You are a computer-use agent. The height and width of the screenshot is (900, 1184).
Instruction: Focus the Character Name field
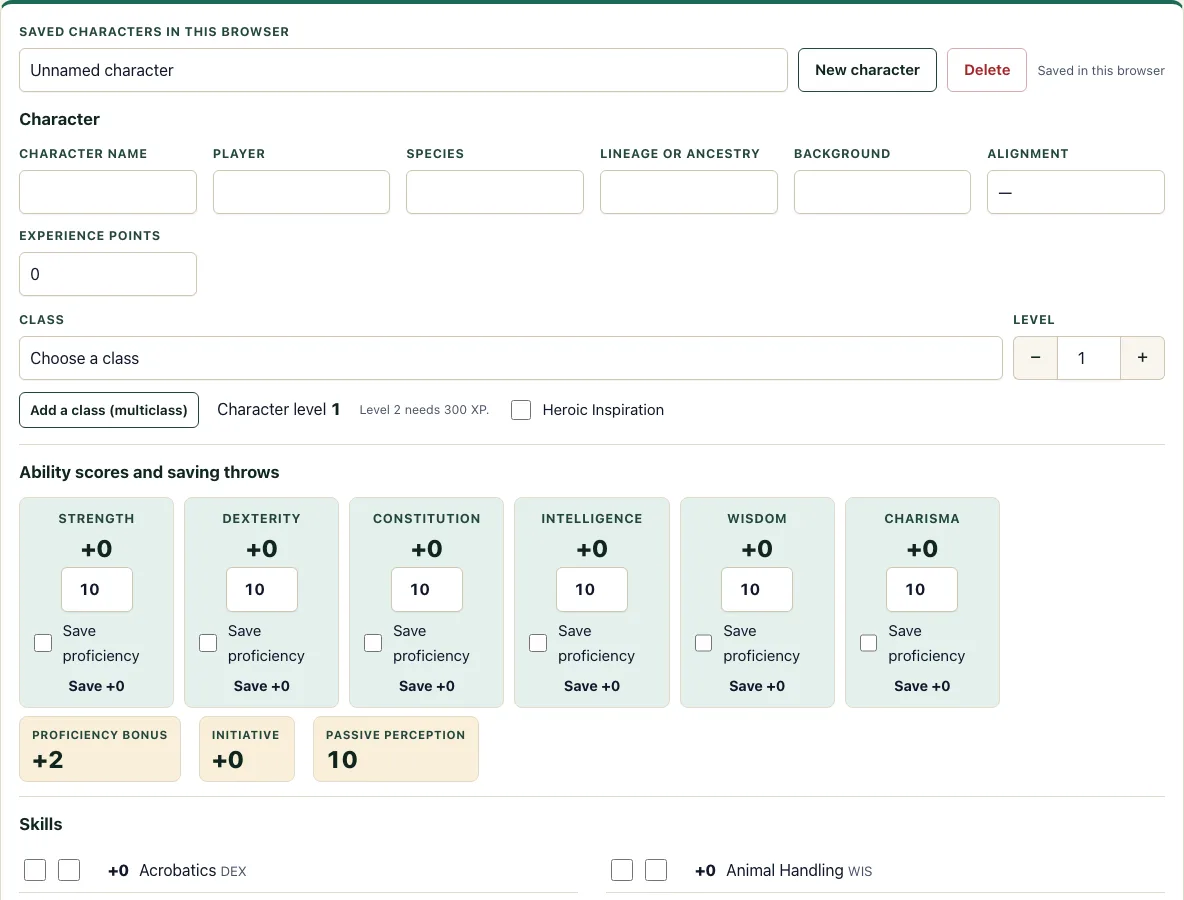(x=108, y=192)
